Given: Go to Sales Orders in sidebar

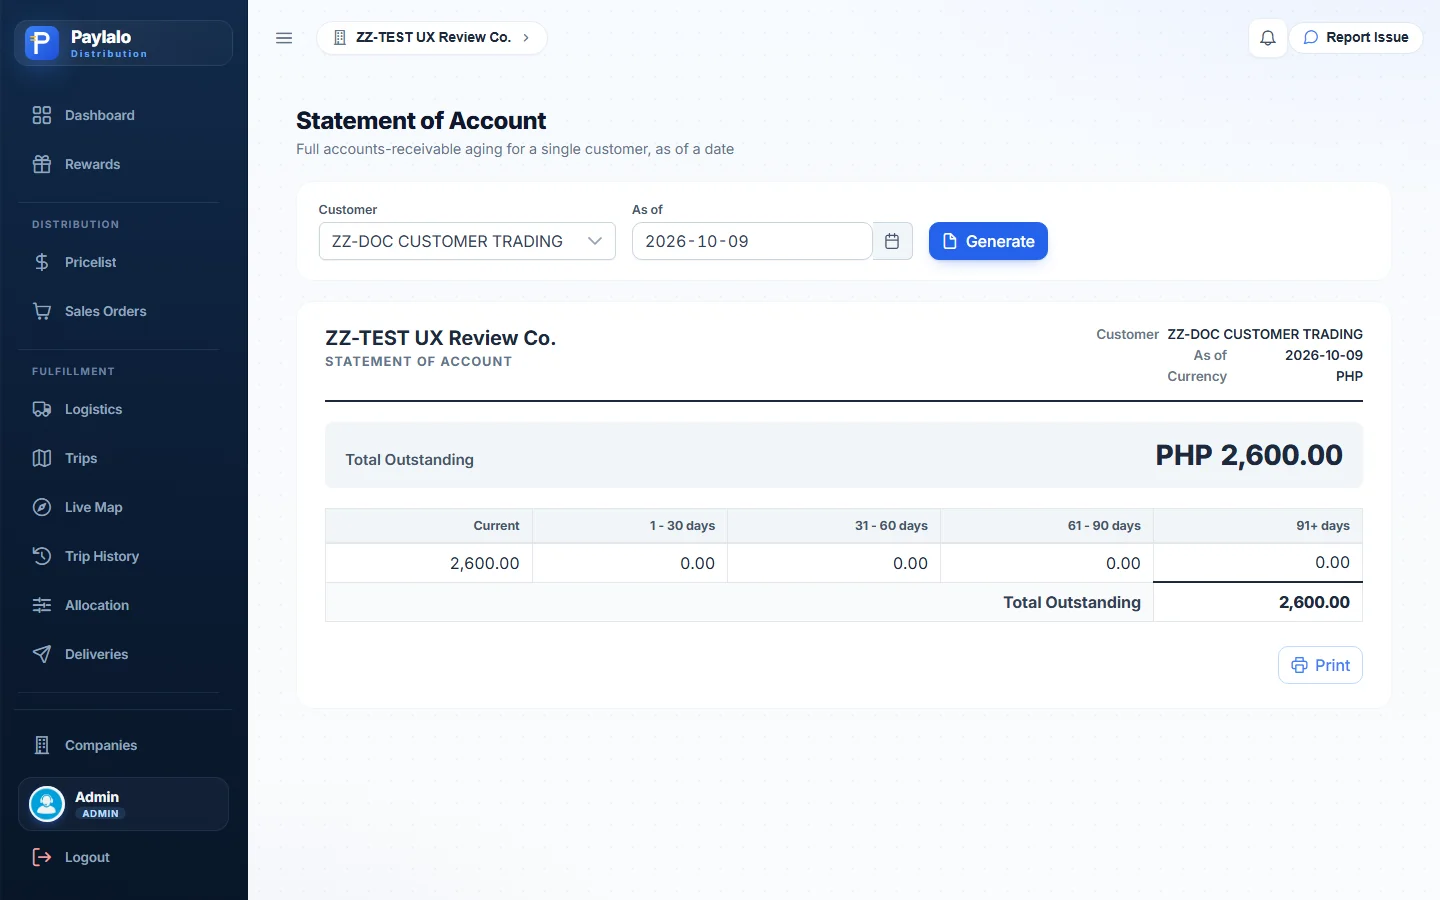Looking at the screenshot, I should [x=123, y=311].
